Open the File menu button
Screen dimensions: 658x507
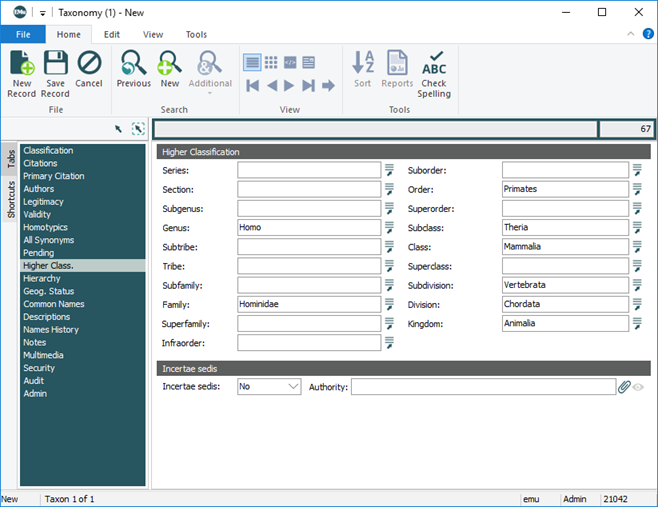click(22, 35)
